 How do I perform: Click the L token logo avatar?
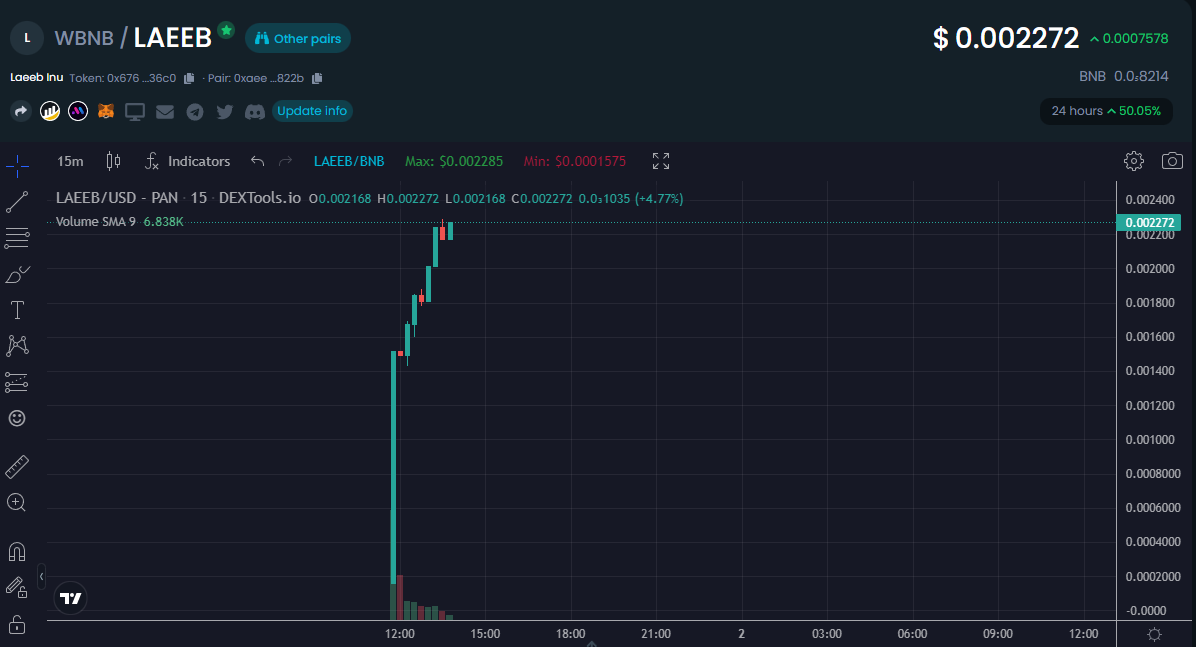(x=27, y=38)
